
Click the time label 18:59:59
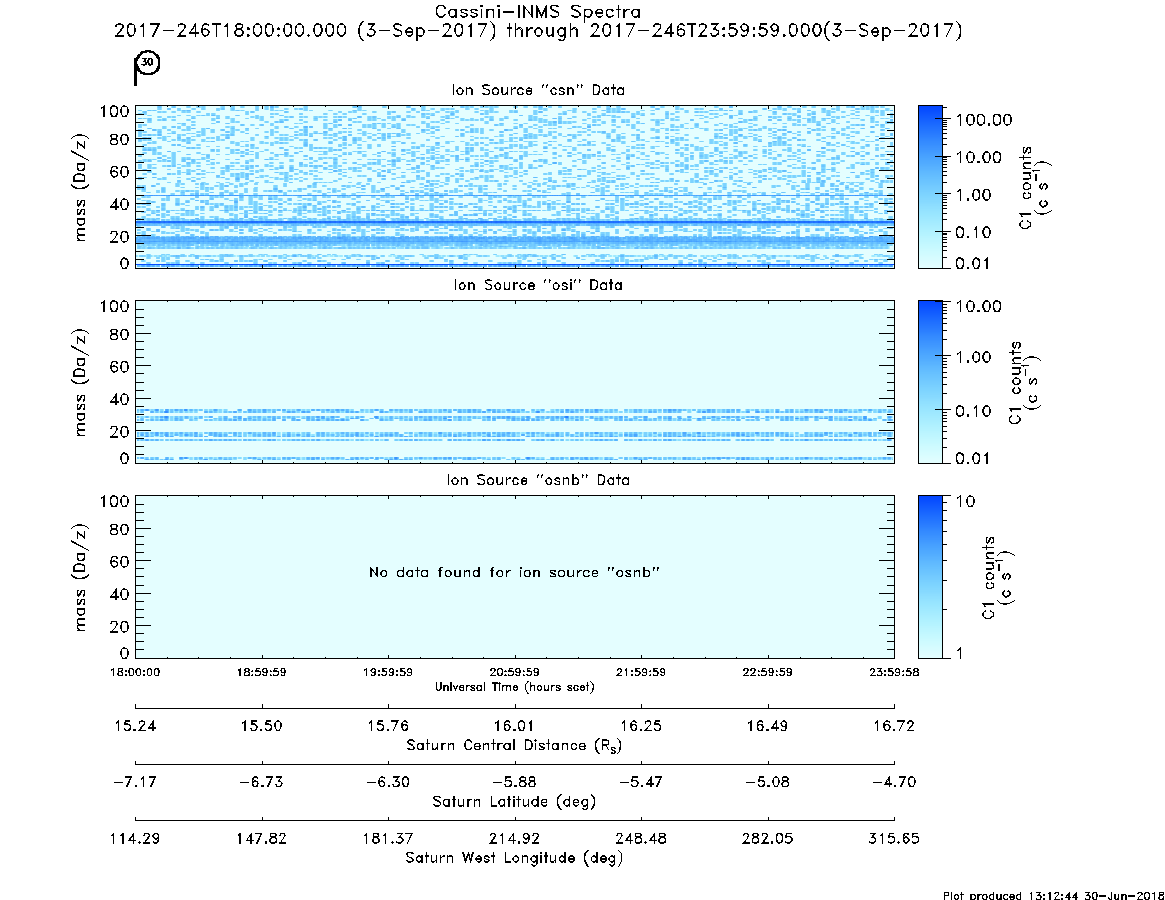click(x=262, y=672)
